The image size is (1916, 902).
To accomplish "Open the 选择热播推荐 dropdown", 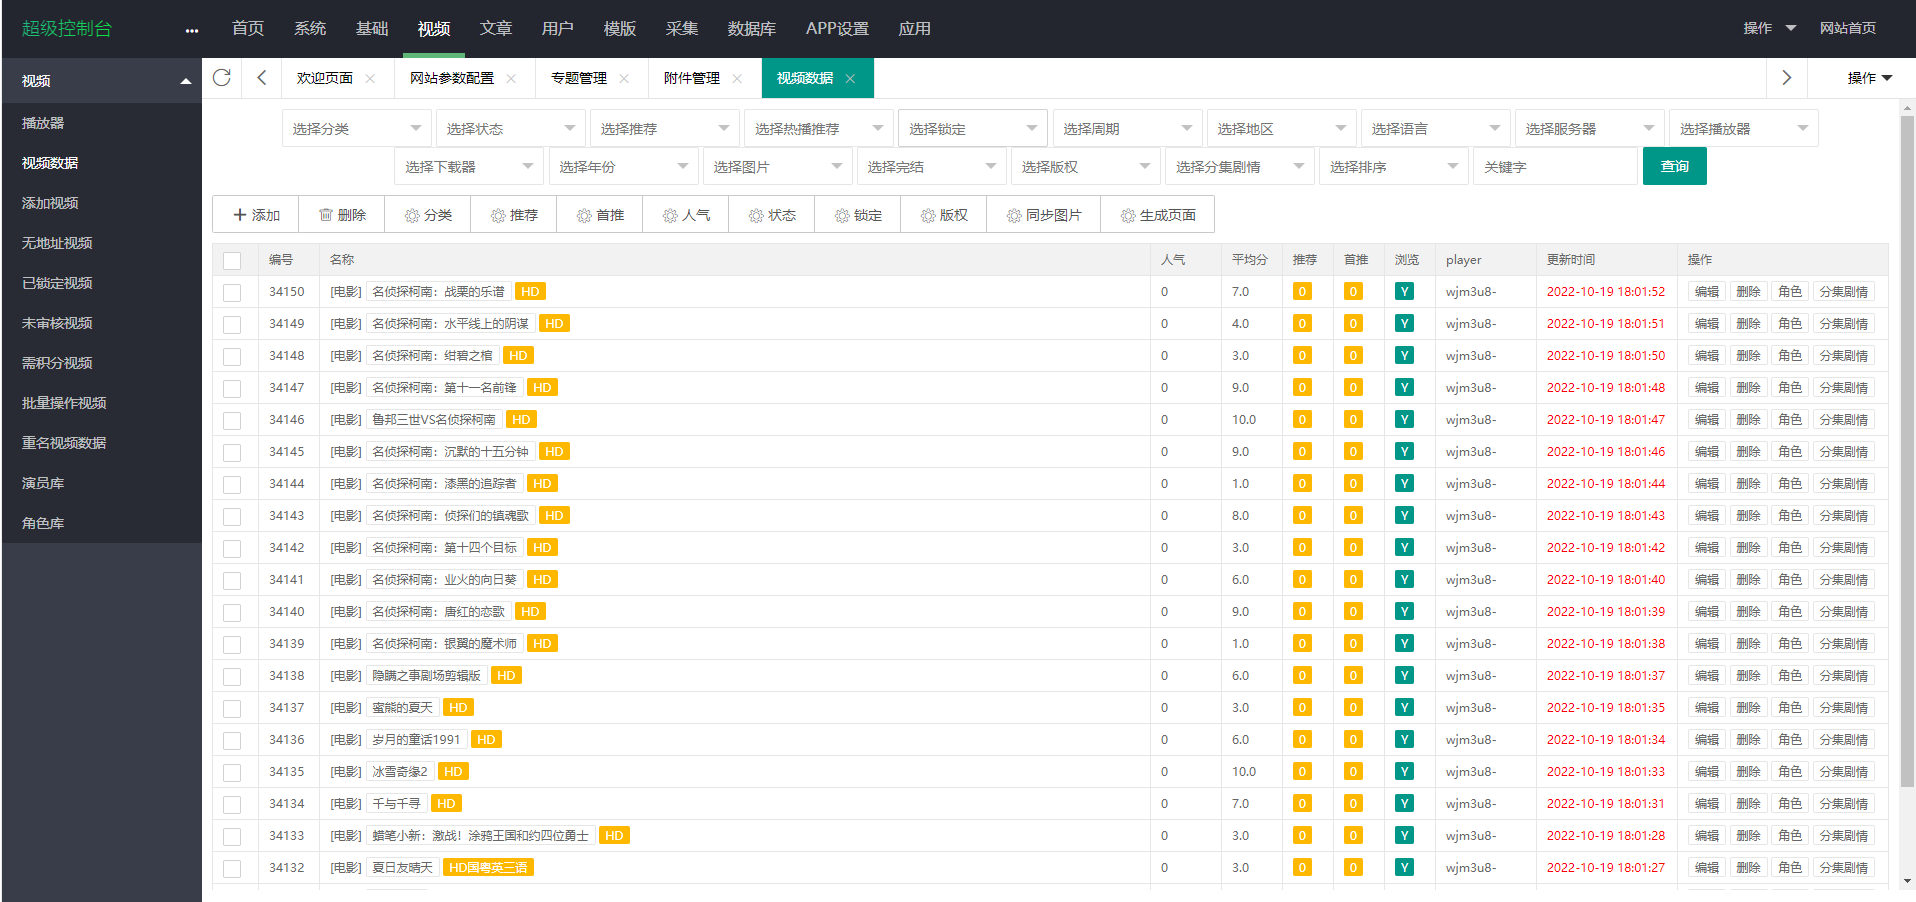I will [x=818, y=129].
